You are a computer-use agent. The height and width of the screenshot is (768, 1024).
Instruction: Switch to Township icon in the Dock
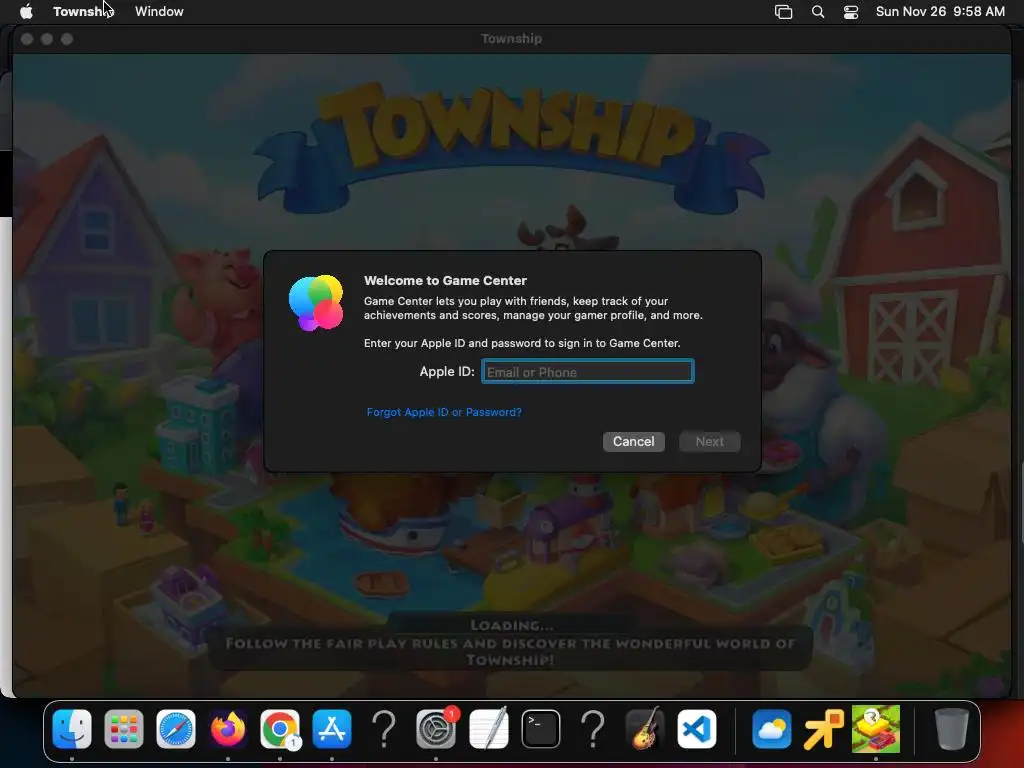coord(876,728)
